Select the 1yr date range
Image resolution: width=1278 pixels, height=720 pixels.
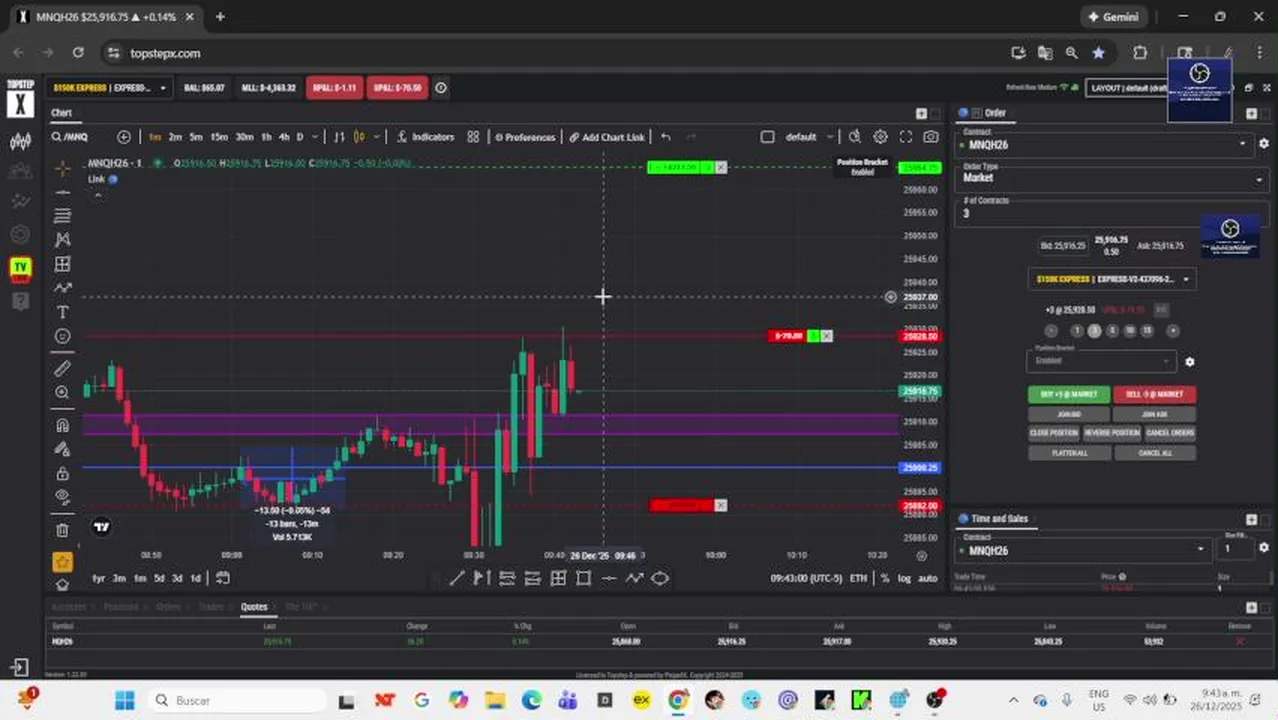click(99, 578)
